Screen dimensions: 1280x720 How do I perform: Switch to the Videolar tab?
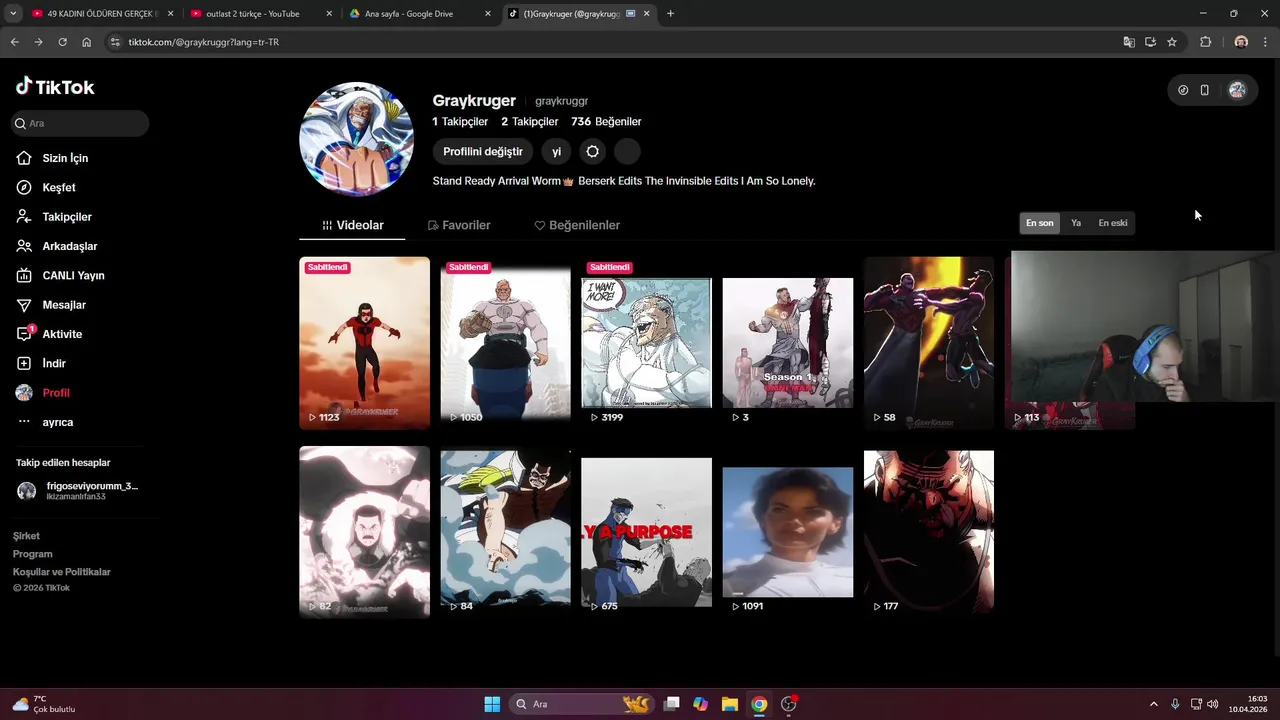pyautogui.click(x=352, y=225)
